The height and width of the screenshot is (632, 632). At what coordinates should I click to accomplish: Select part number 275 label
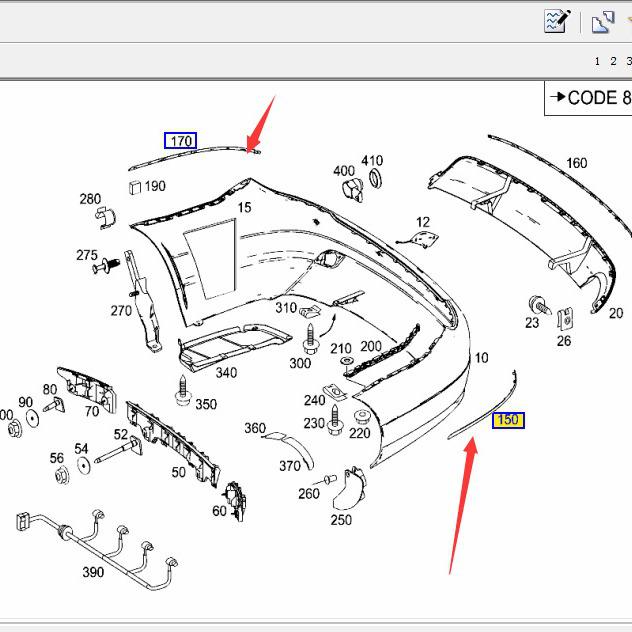pyautogui.click(x=87, y=255)
